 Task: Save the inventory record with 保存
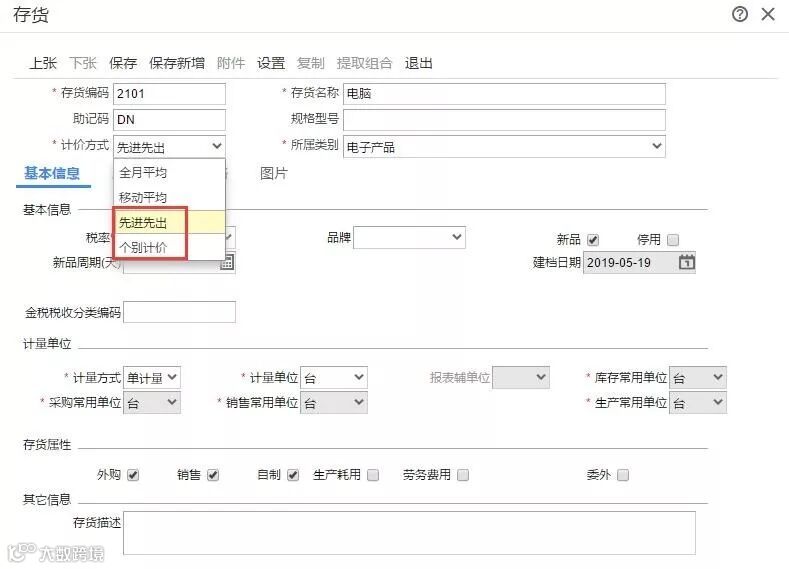pyautogui.click(x=123, y=63)
